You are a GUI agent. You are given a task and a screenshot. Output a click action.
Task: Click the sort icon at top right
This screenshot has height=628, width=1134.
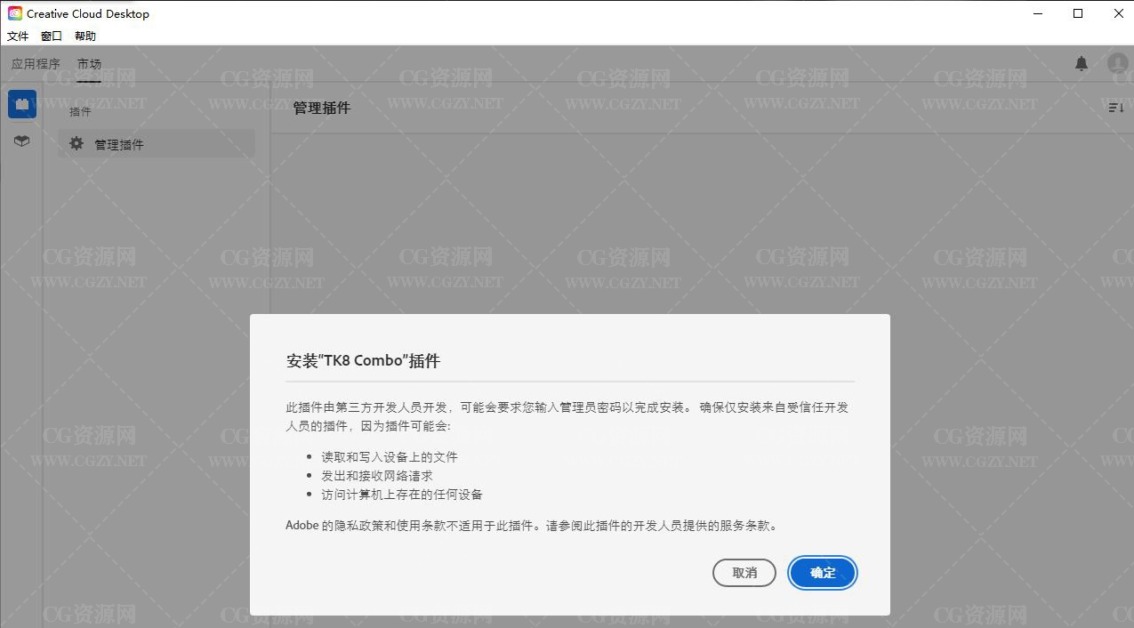(1116, 108)
